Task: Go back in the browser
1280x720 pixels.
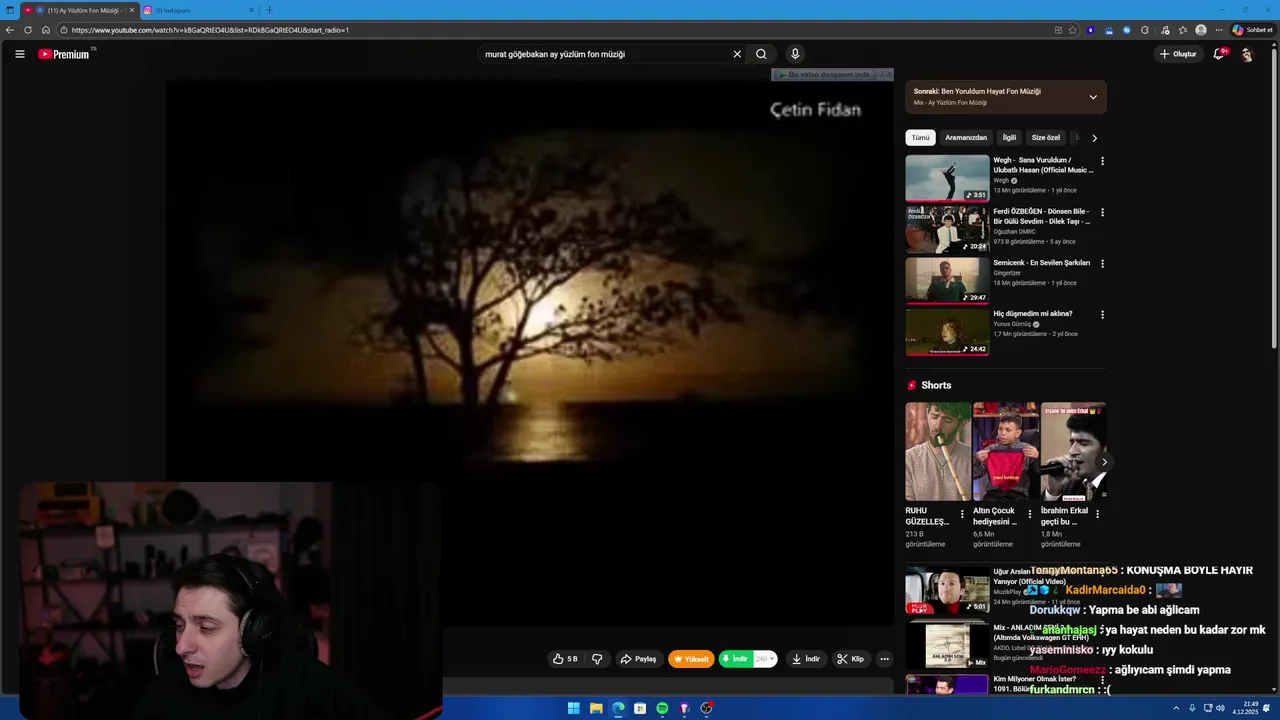Action: (10, 30)
